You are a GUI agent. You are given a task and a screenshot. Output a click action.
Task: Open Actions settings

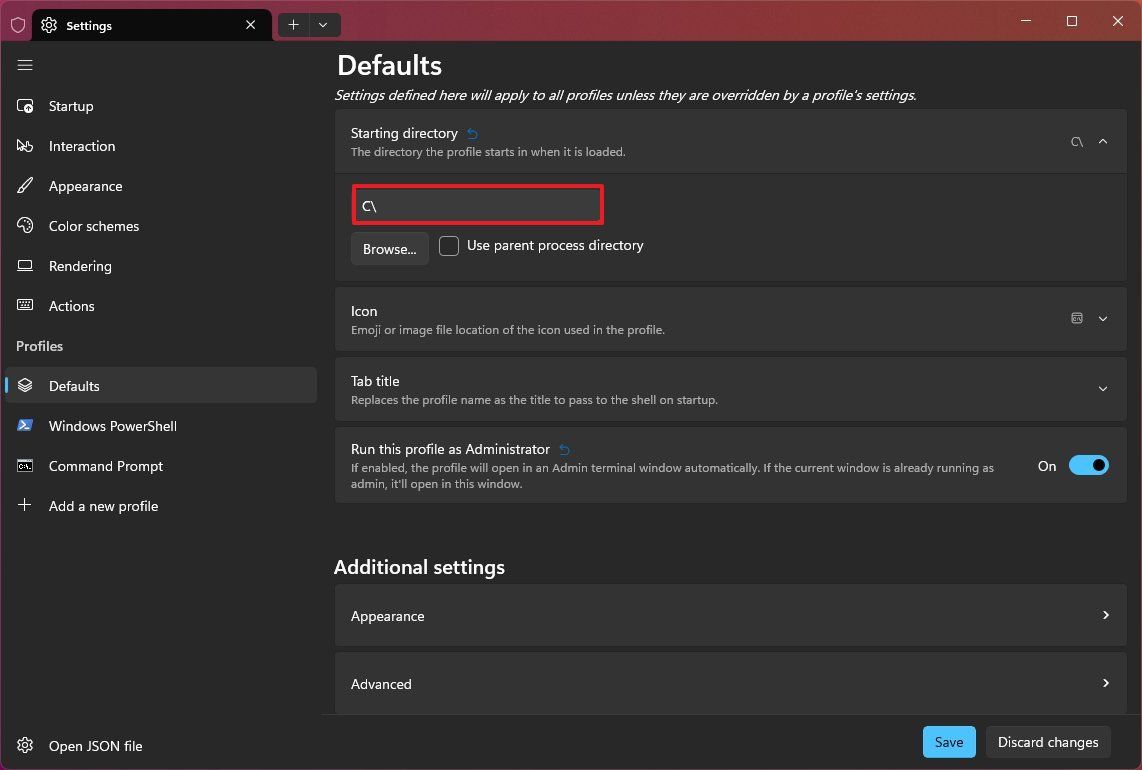click(x=71, y=305)
